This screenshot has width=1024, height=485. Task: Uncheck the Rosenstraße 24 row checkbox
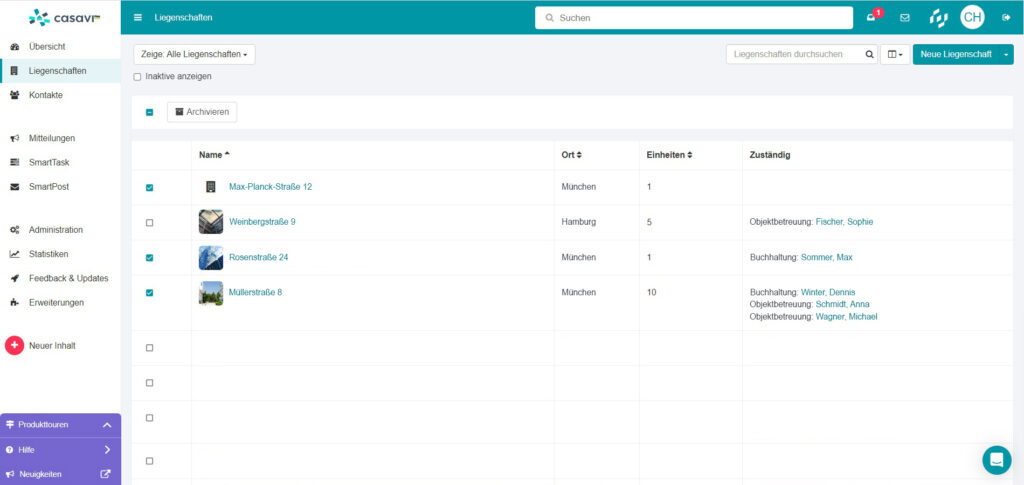[x=150, y=257]
